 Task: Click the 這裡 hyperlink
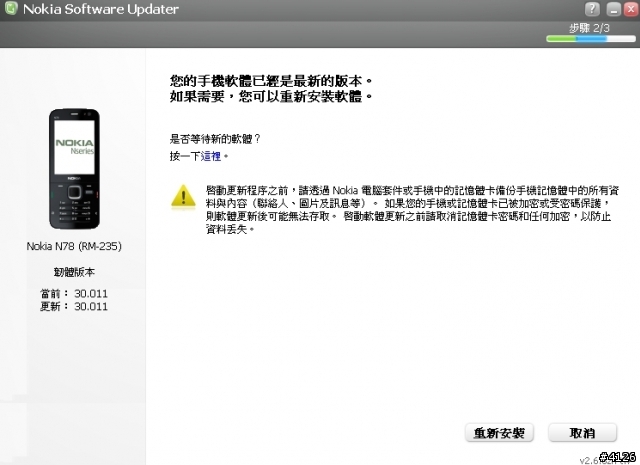[211, 156]
